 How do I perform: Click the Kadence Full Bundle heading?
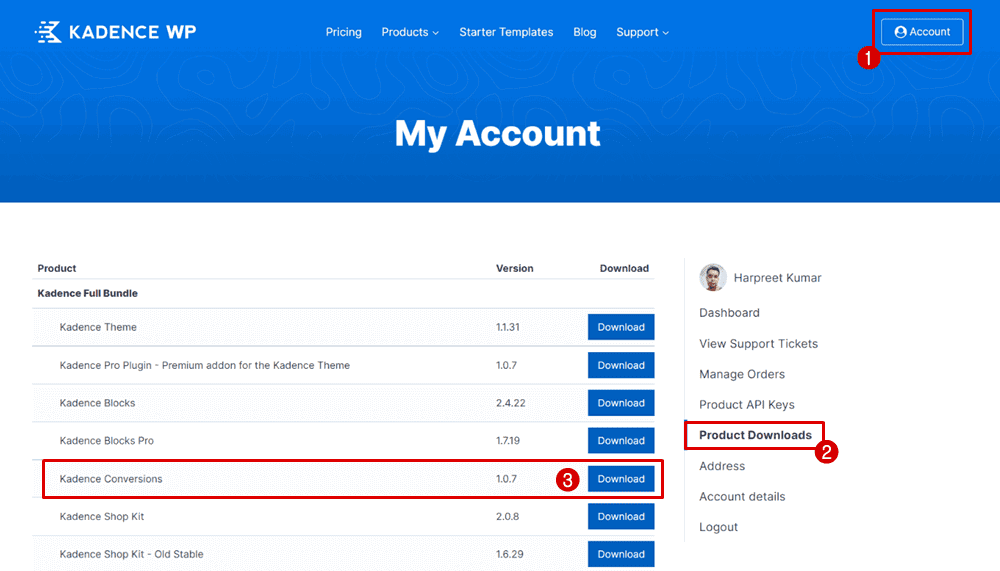(87, 293)
